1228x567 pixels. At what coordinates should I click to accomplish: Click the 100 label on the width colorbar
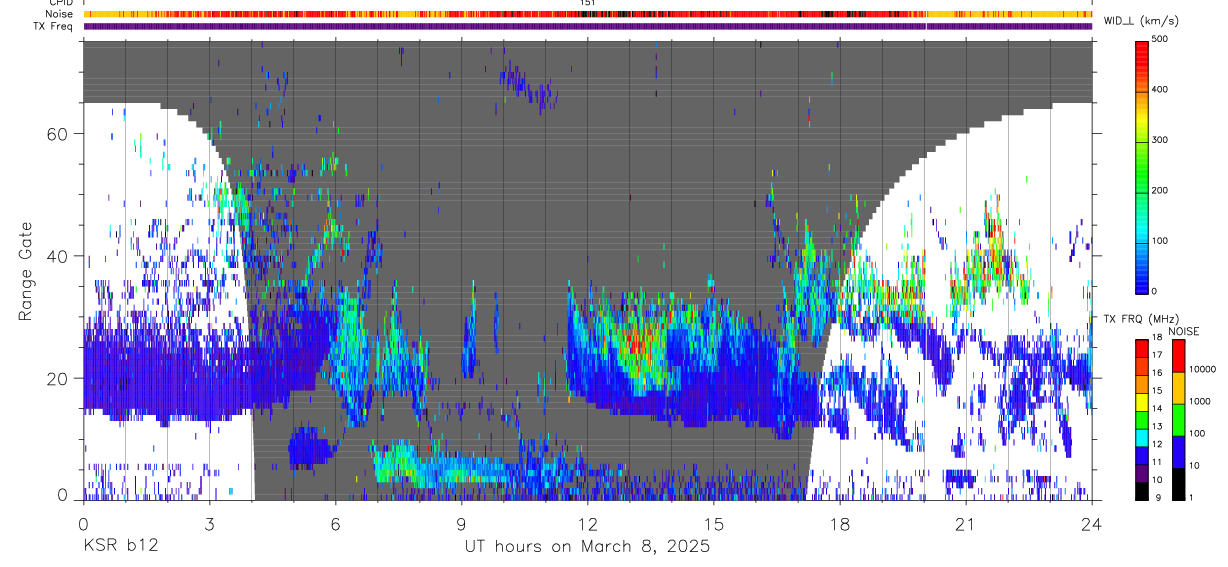(x=1160, y=241)
